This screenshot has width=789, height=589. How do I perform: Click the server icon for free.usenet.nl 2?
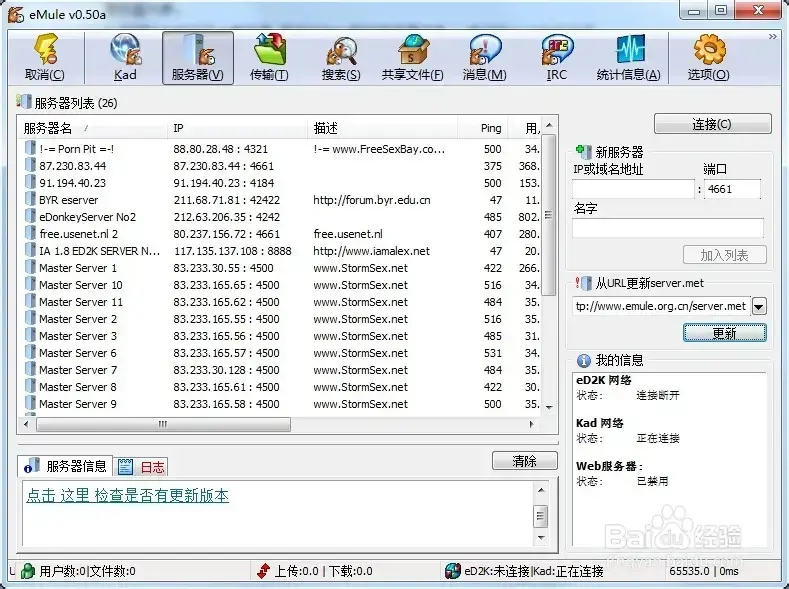[x=30, y=233]
